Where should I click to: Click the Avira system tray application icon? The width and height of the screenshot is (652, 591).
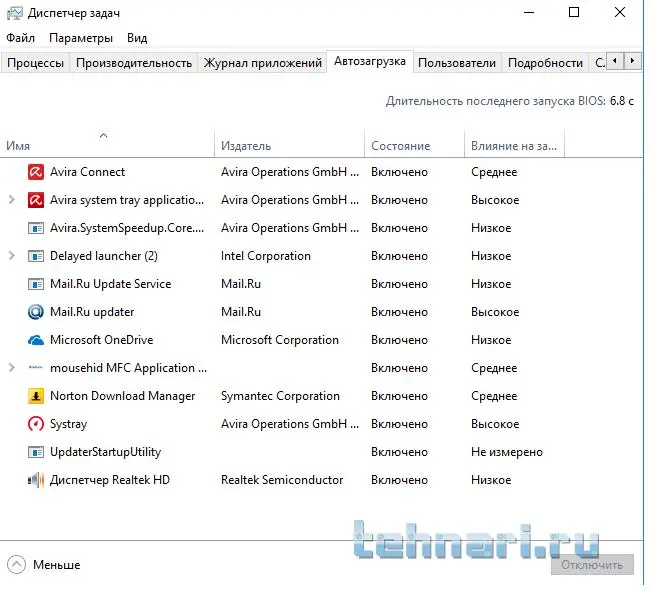click(x=36, y=200)
